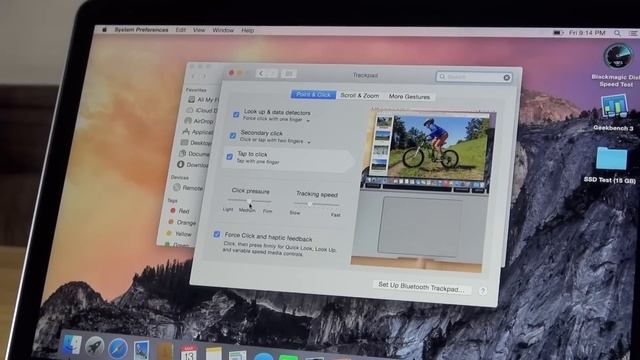Open the View menu

[199, 30]
